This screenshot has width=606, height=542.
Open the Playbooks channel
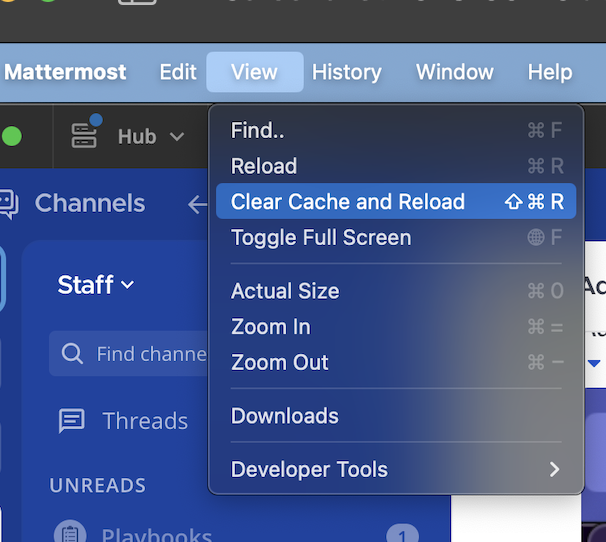pyautogui.click(x=157, y=534)
